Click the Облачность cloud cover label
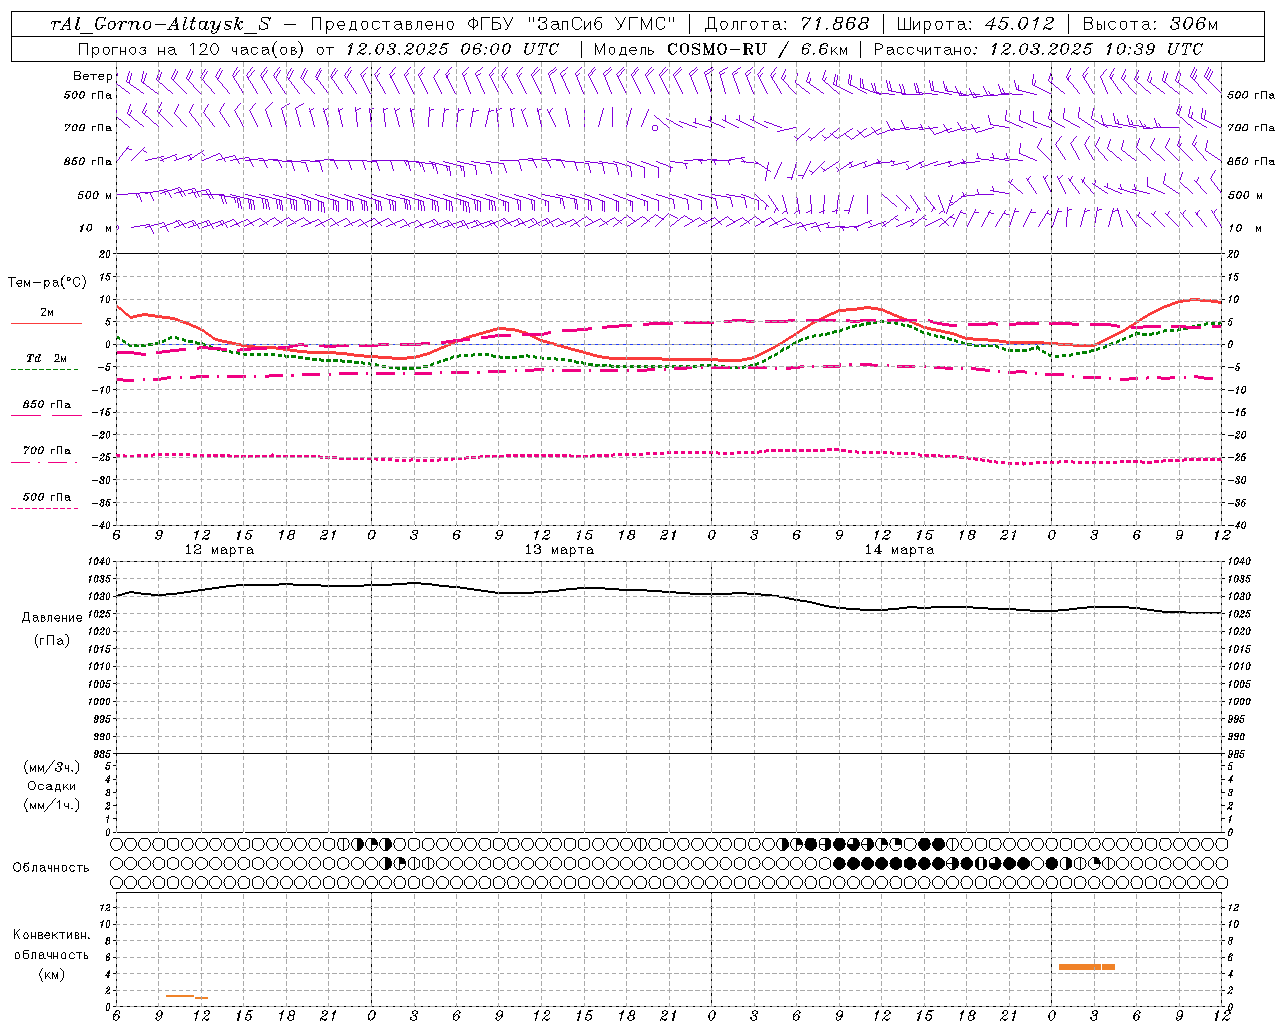1280x1024 pixels. pyautogui.click(x=52, y=867)
